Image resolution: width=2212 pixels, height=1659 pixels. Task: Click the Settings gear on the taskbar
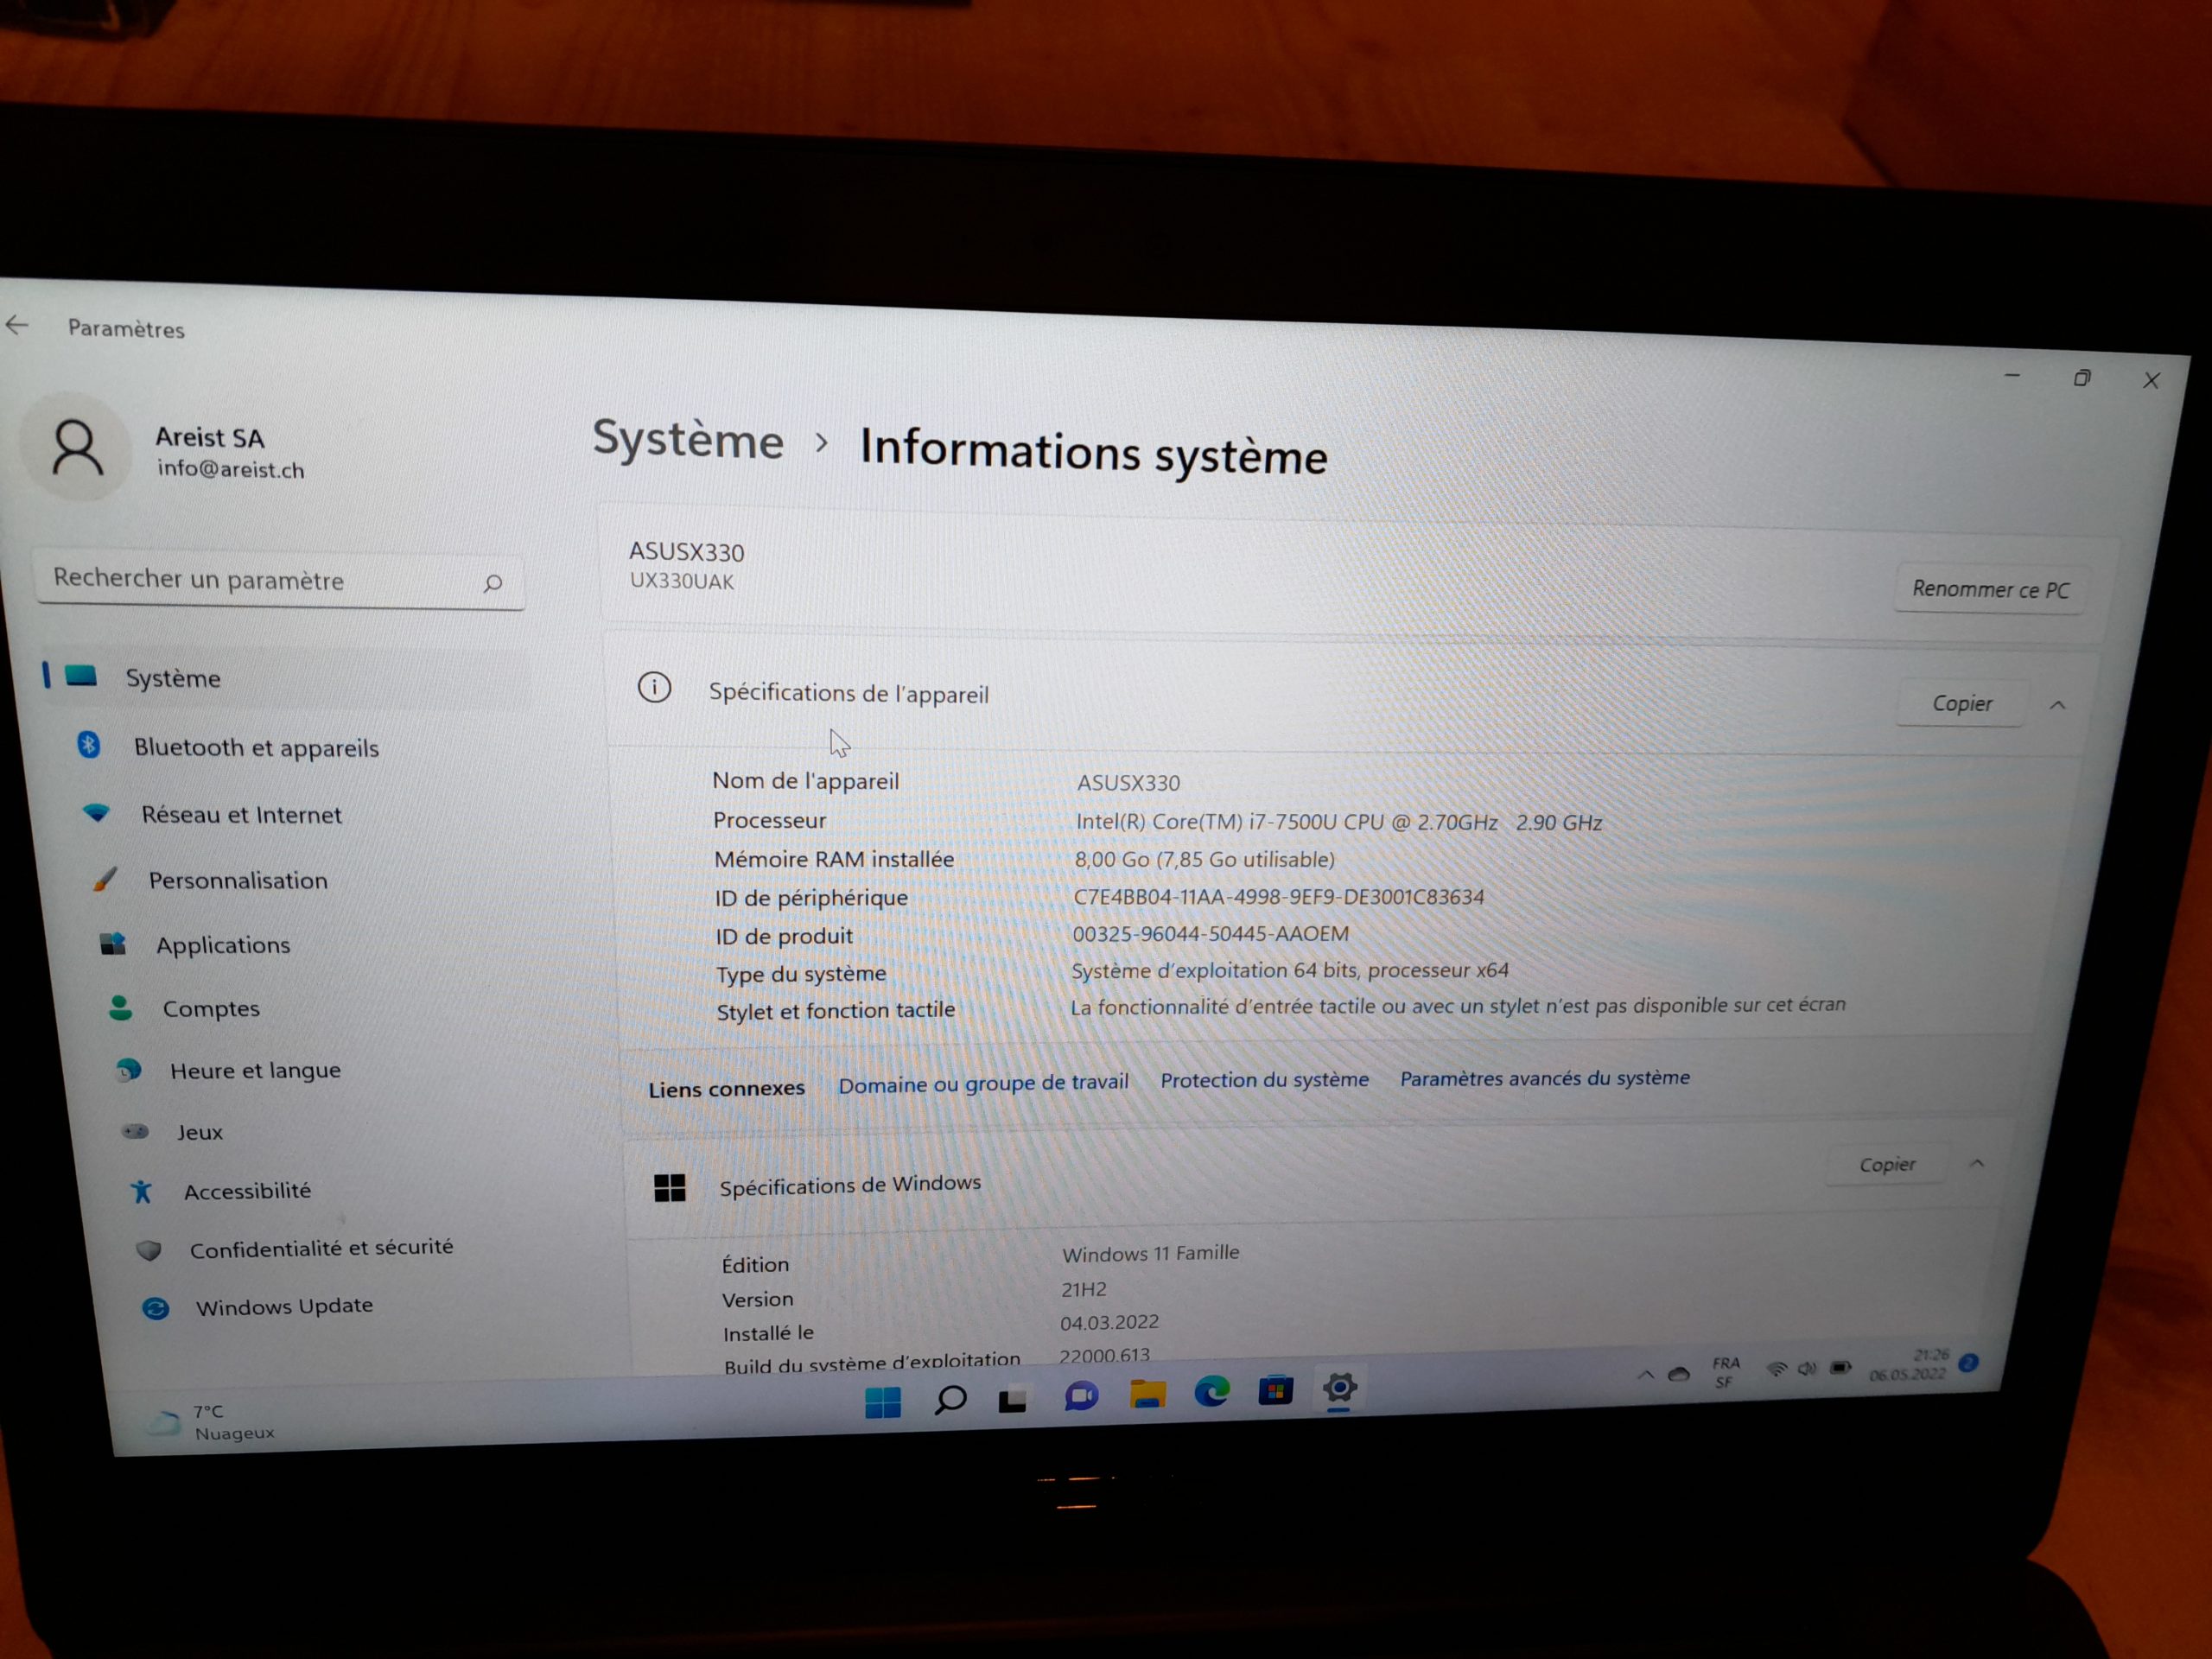coord(1339,1388)
